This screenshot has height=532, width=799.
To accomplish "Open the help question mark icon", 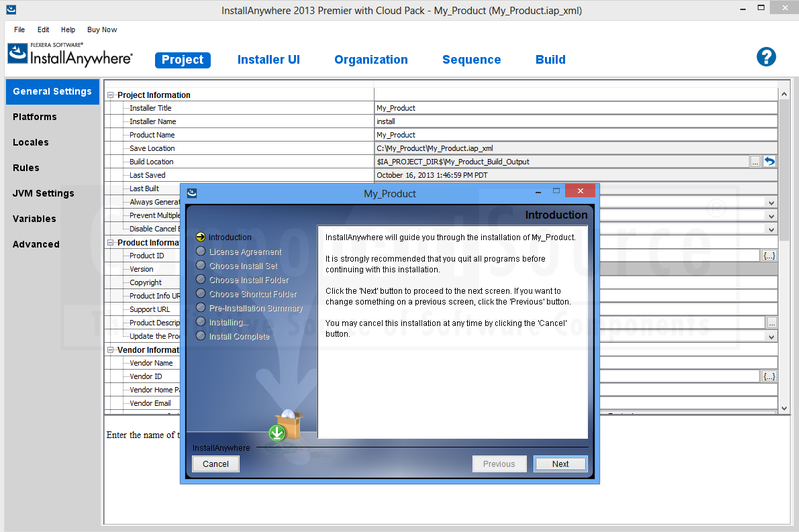I will [766, 57].
